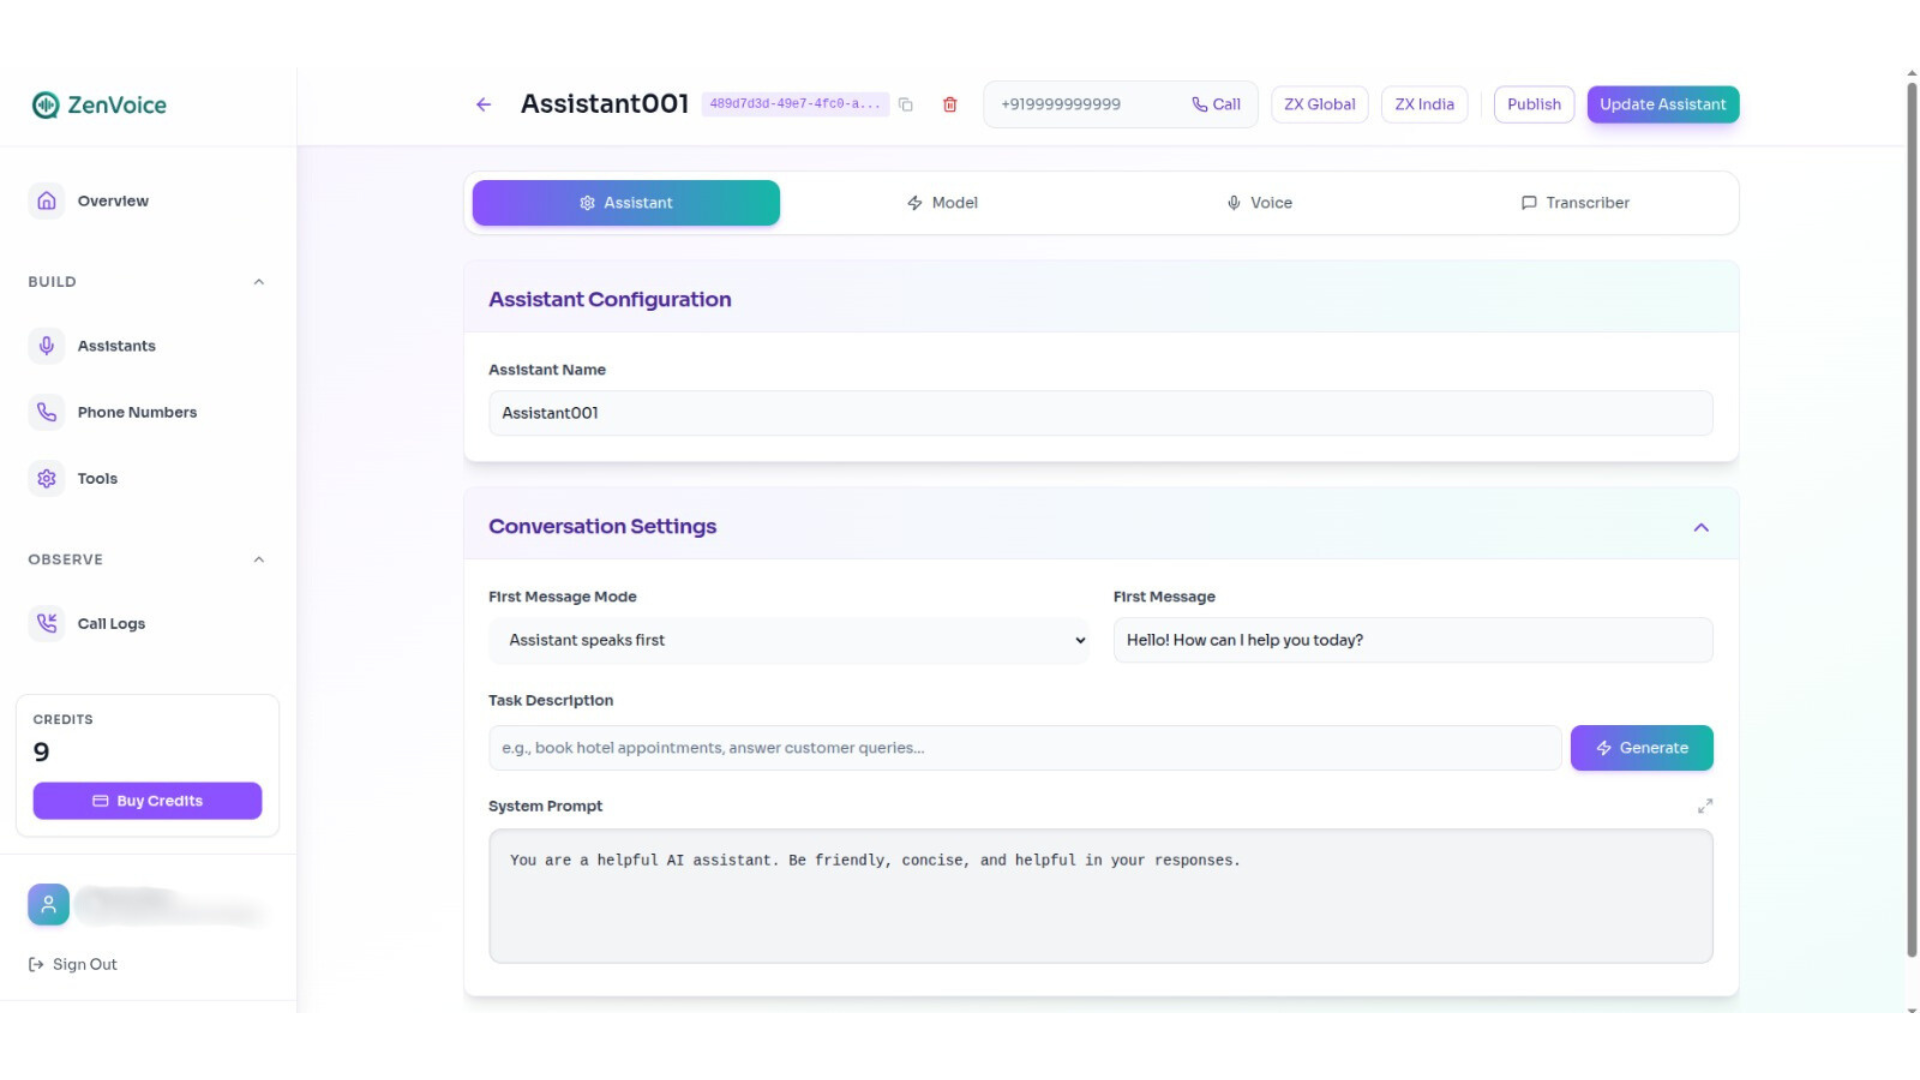This screenshot has width=1920, height=1080.
Task: Switch to the Voice tab
Action: coord(1259,203)
